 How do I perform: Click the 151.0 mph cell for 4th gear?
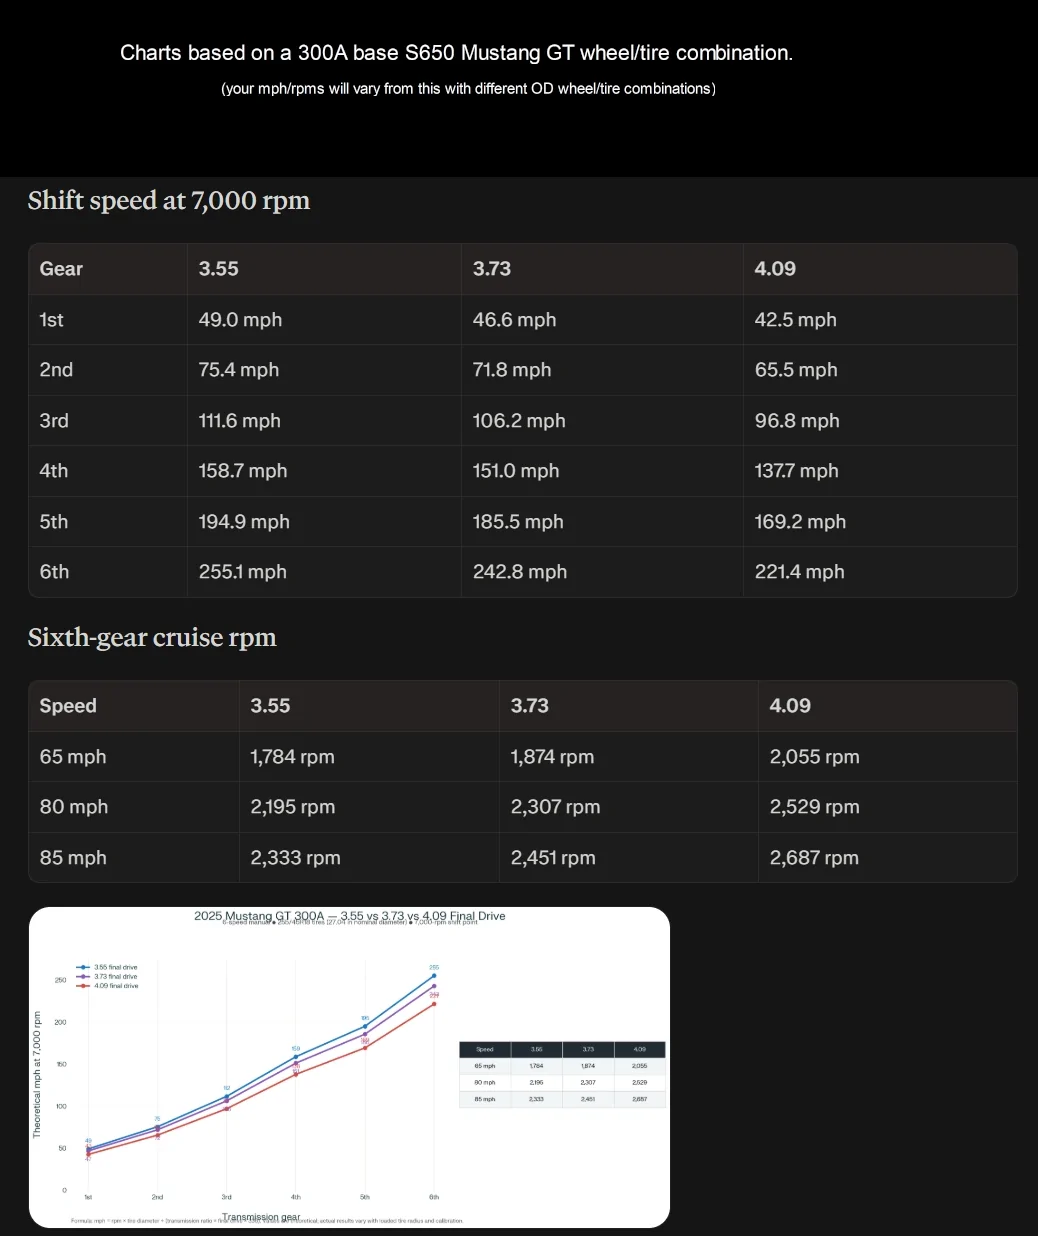point(516,471)
